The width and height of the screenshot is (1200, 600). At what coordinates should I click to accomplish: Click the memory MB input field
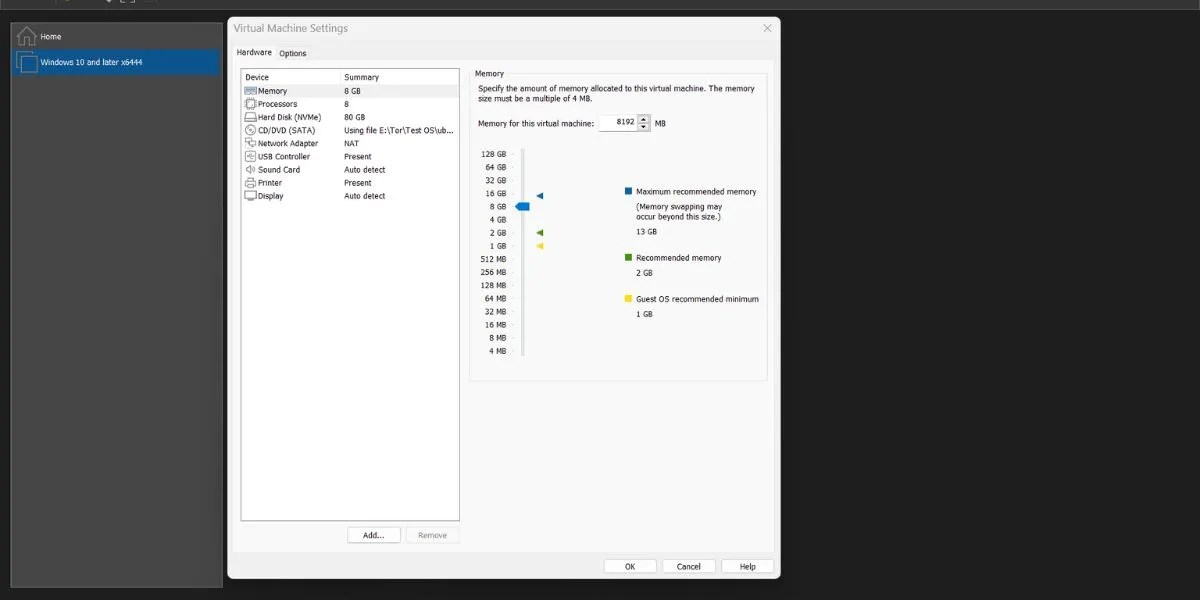(x=618, y=122)
